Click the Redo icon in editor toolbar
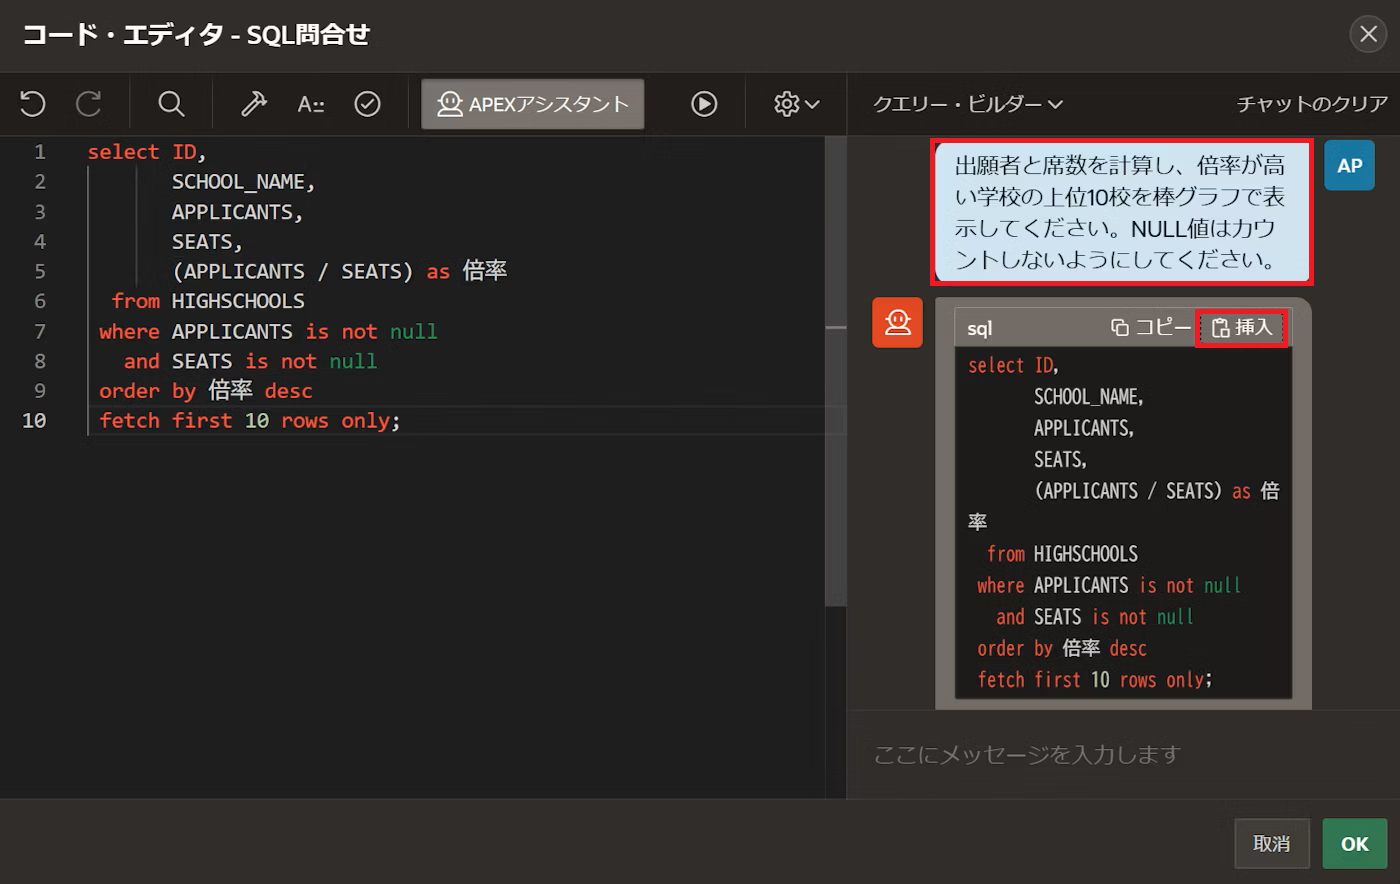The image size is (1400, 884). point(89,104)
